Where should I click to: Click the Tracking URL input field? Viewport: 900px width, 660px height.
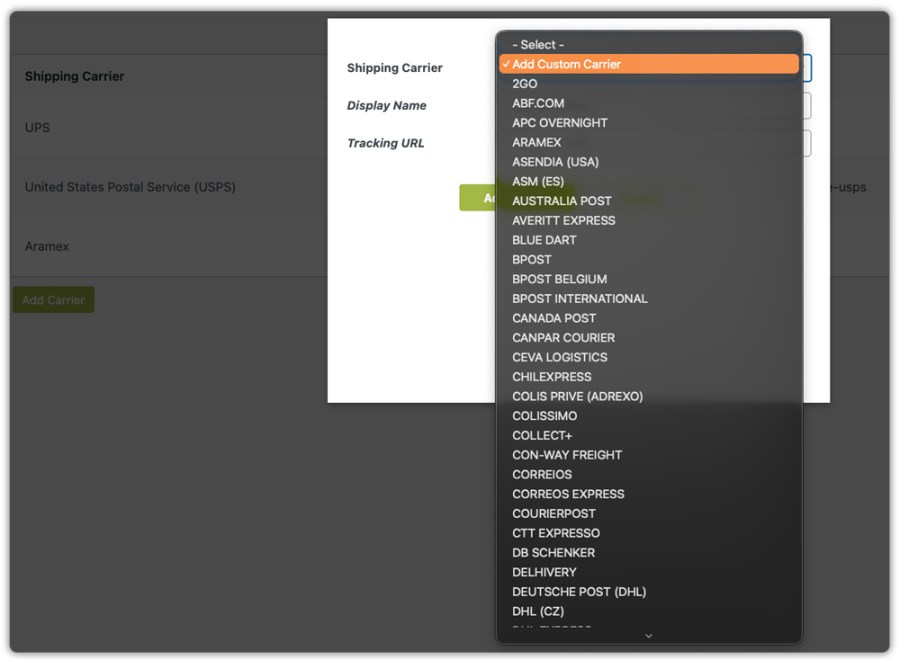click(x=806, y=143)
